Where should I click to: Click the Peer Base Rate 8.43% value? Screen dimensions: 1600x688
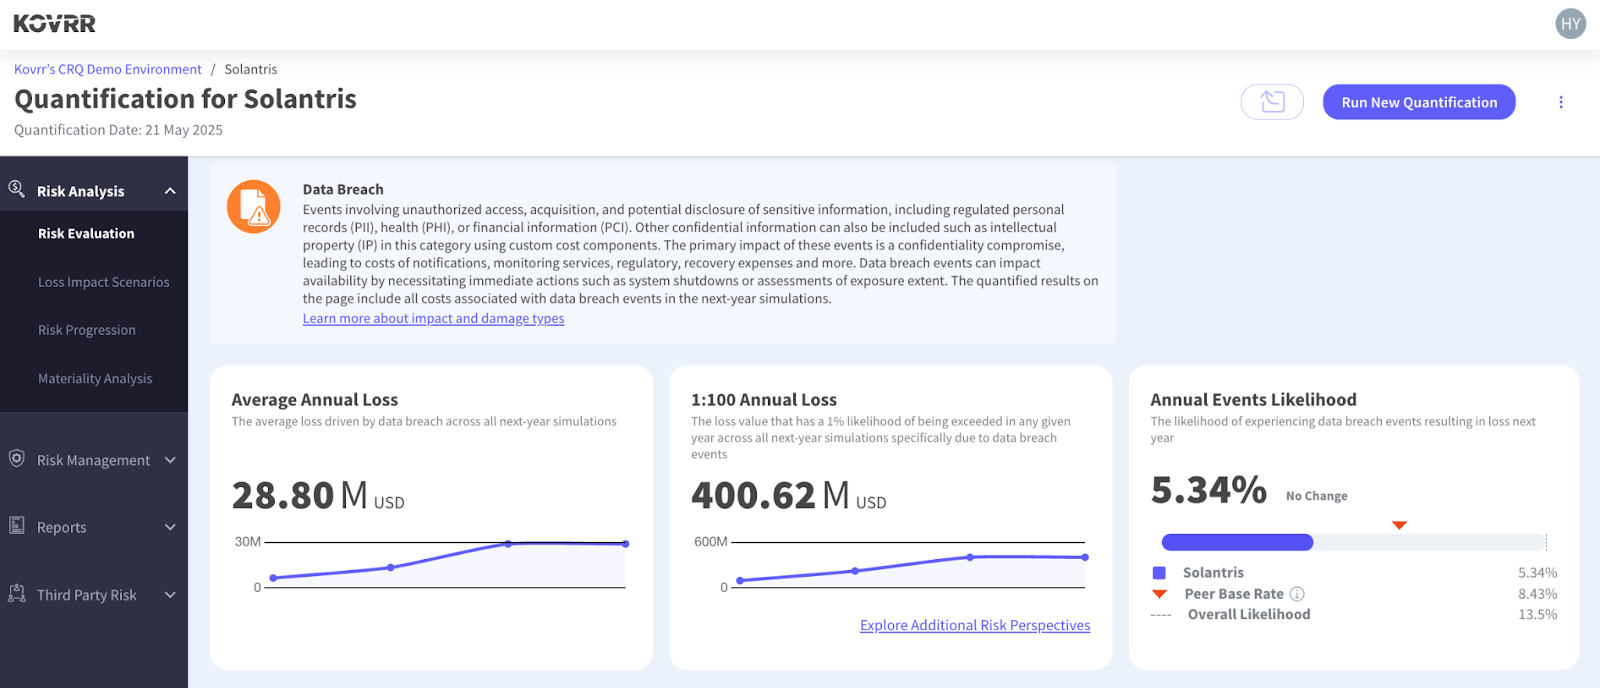pos(1537,594)
